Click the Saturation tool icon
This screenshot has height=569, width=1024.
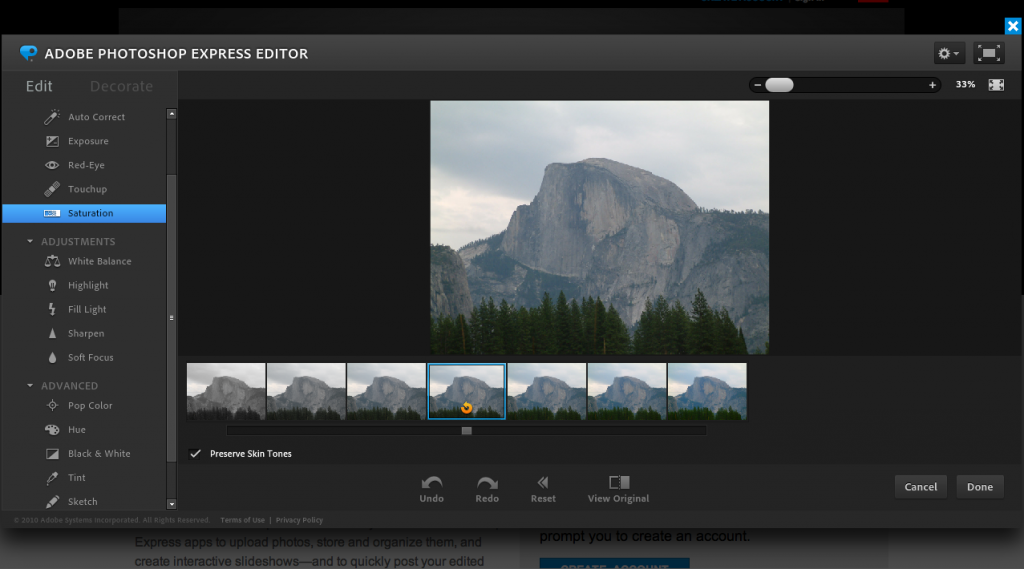point(52,213)
